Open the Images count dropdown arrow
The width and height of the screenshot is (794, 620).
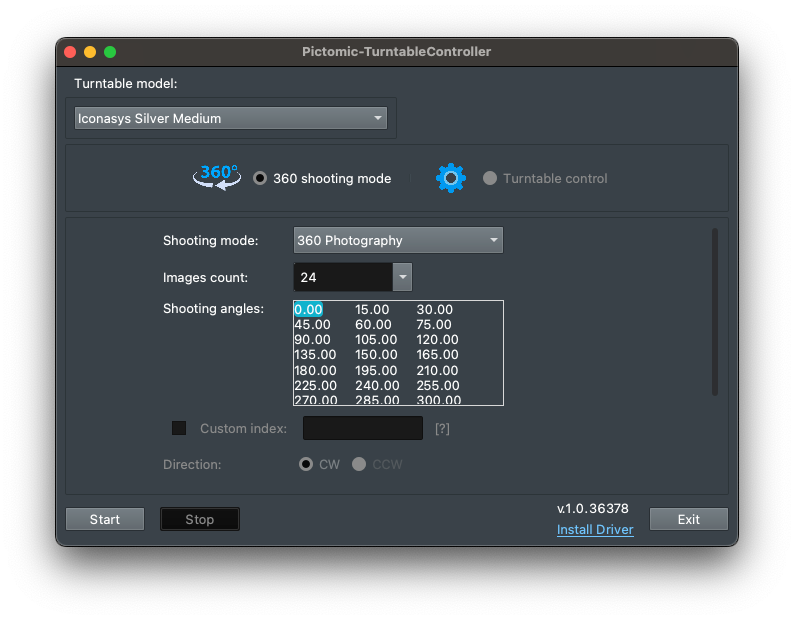tap(402, 277)
